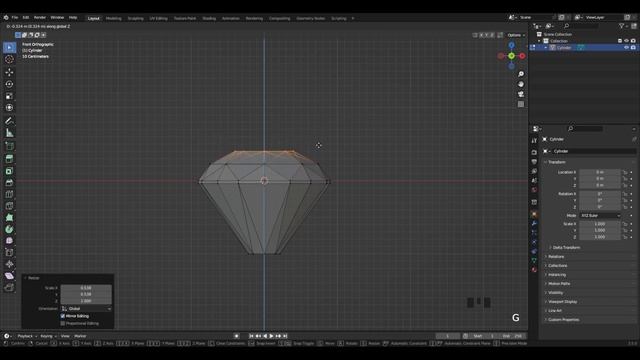Screen dimensions: 640x360
Task: Select the Measure ruler tool
Action: 9,133
